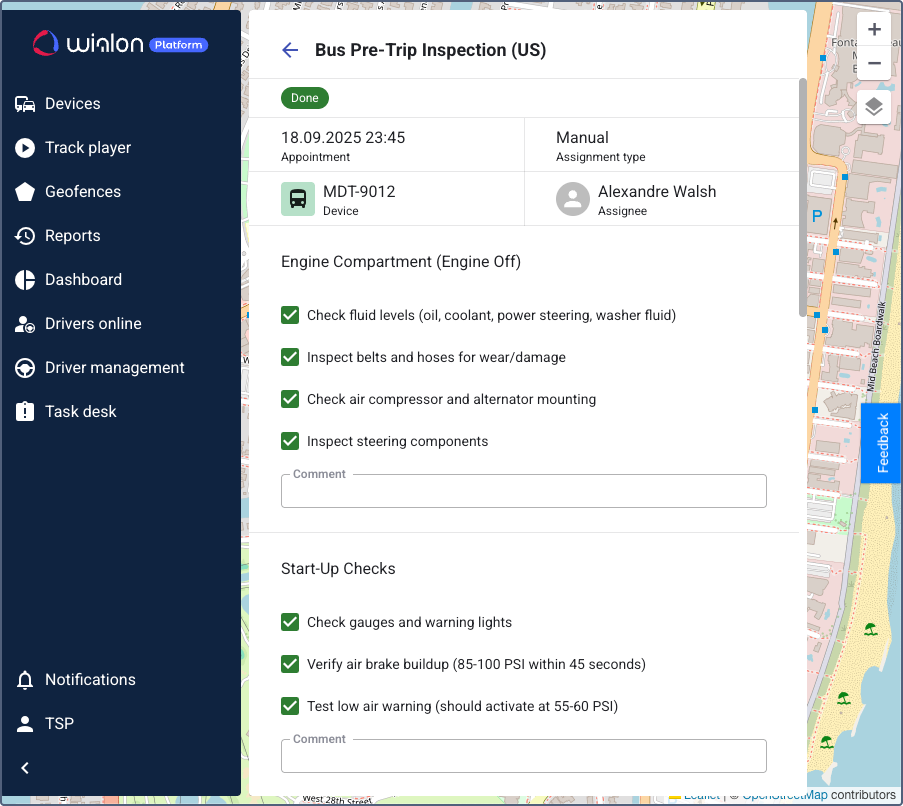Open the Track player icon
The width and height of the screenshot is (903, 806).
click(x=25, y=148)
